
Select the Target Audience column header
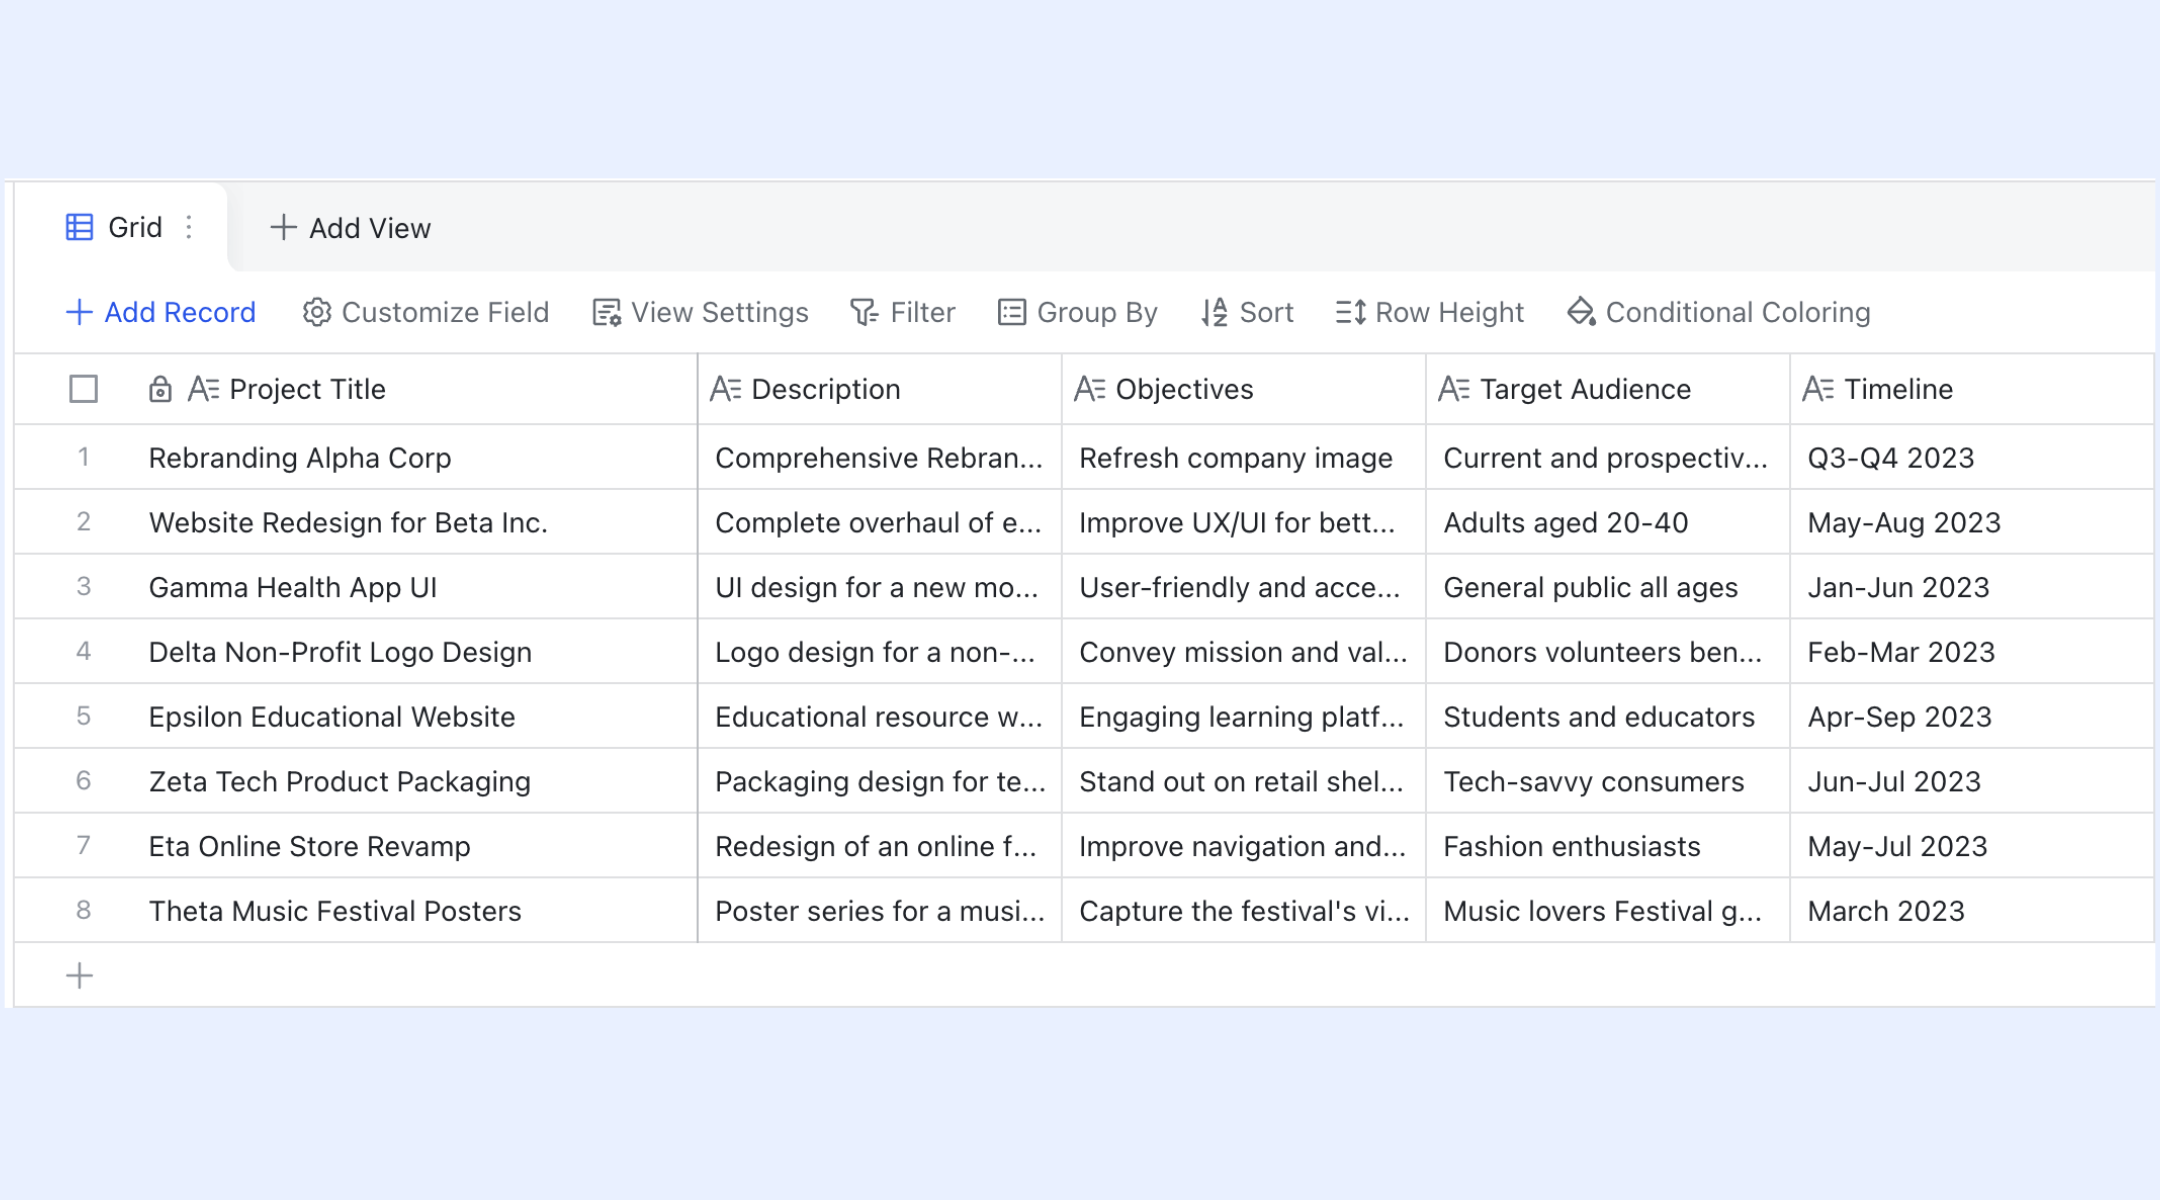1608,389
